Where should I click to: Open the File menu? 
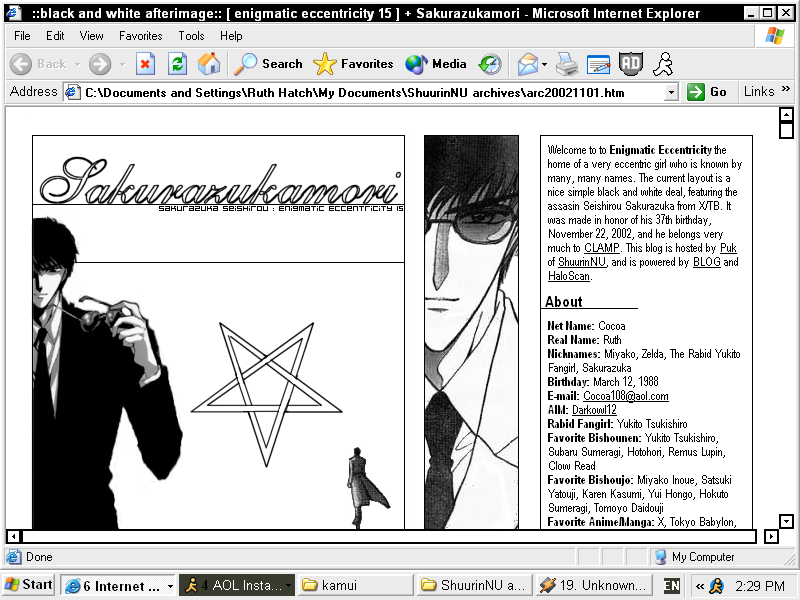[x=22, y=36]
